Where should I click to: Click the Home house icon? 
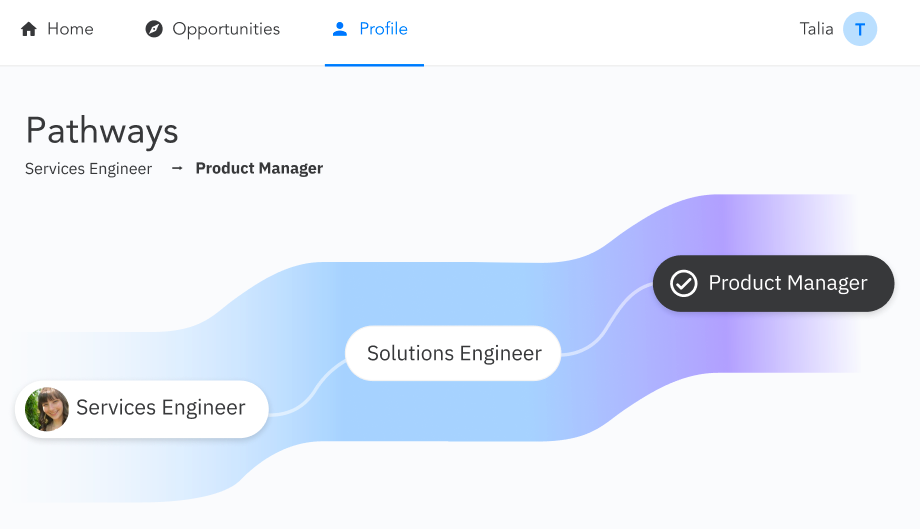tap(28, 29)
